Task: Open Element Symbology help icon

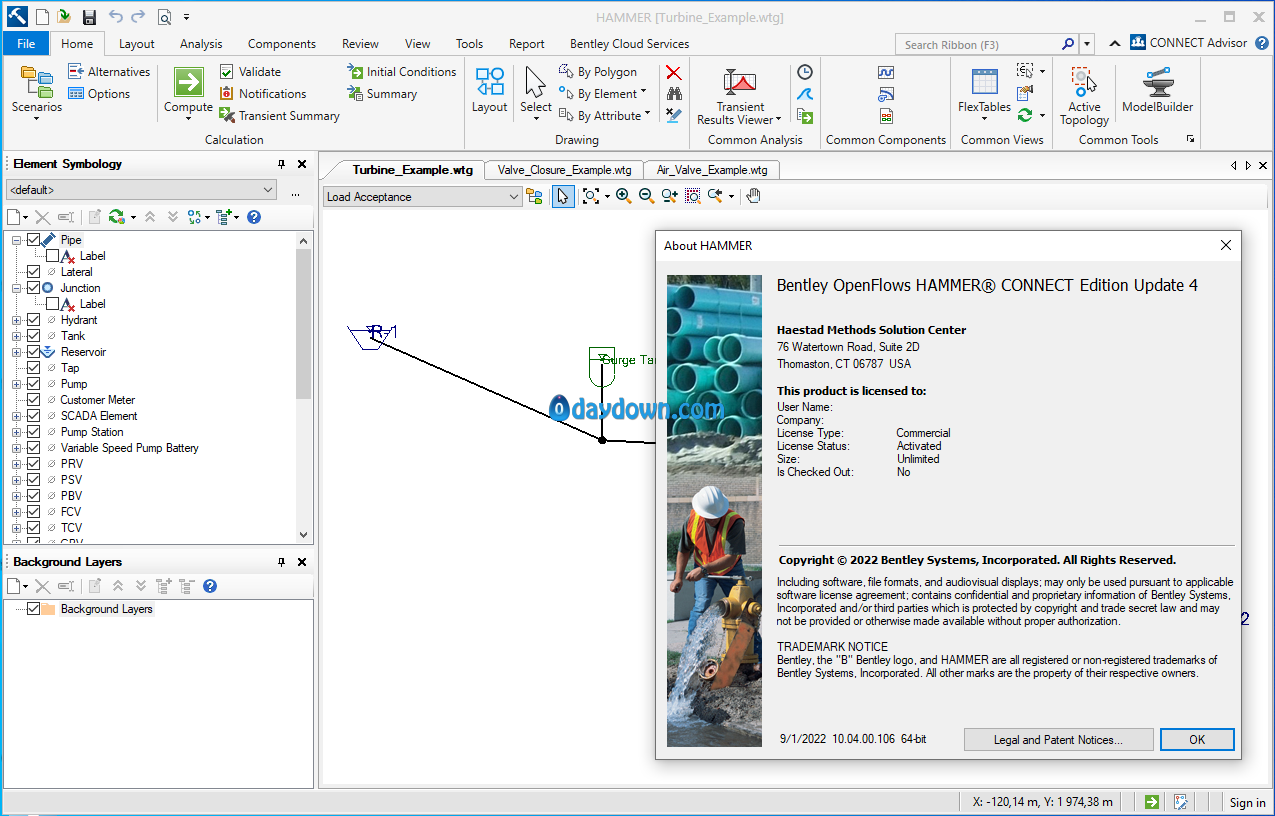Action: pyautogui.click(x=254, y=217)
